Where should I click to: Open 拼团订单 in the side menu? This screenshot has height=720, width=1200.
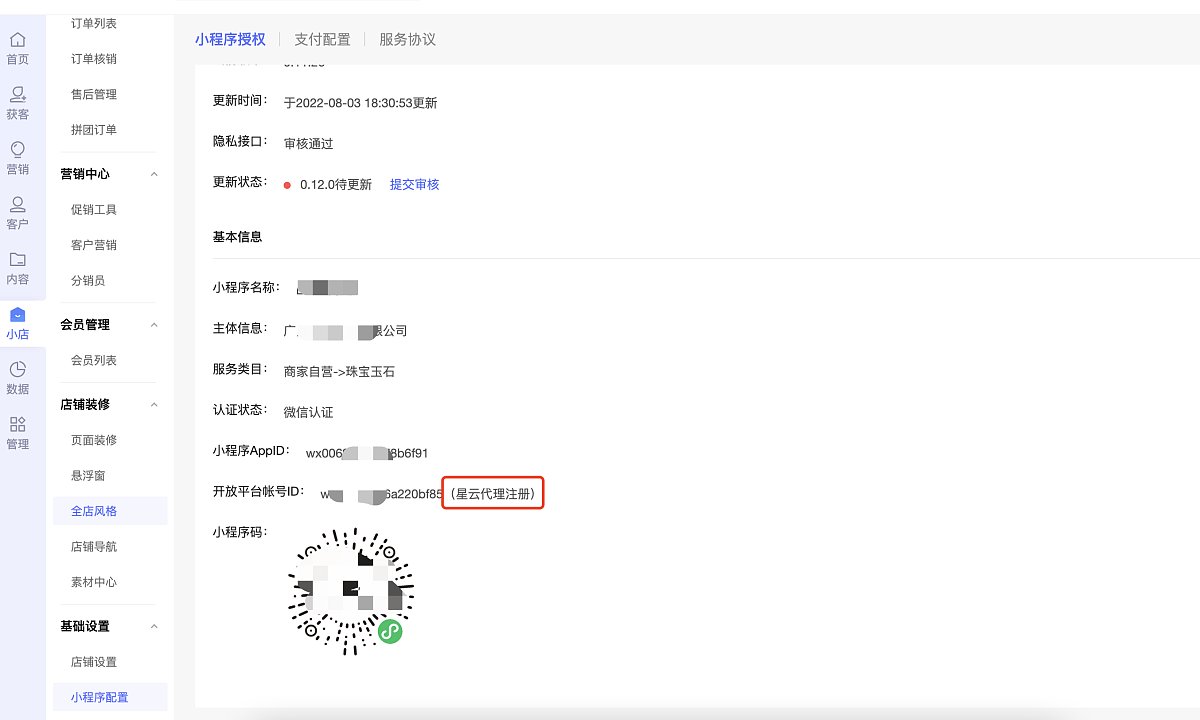click(94, 130)
